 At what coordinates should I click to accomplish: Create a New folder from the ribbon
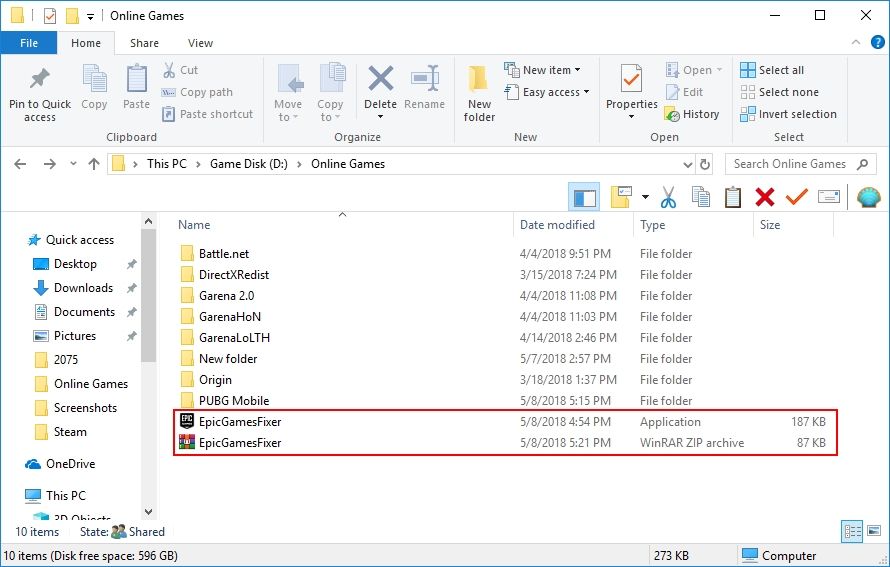pos(479,93)
